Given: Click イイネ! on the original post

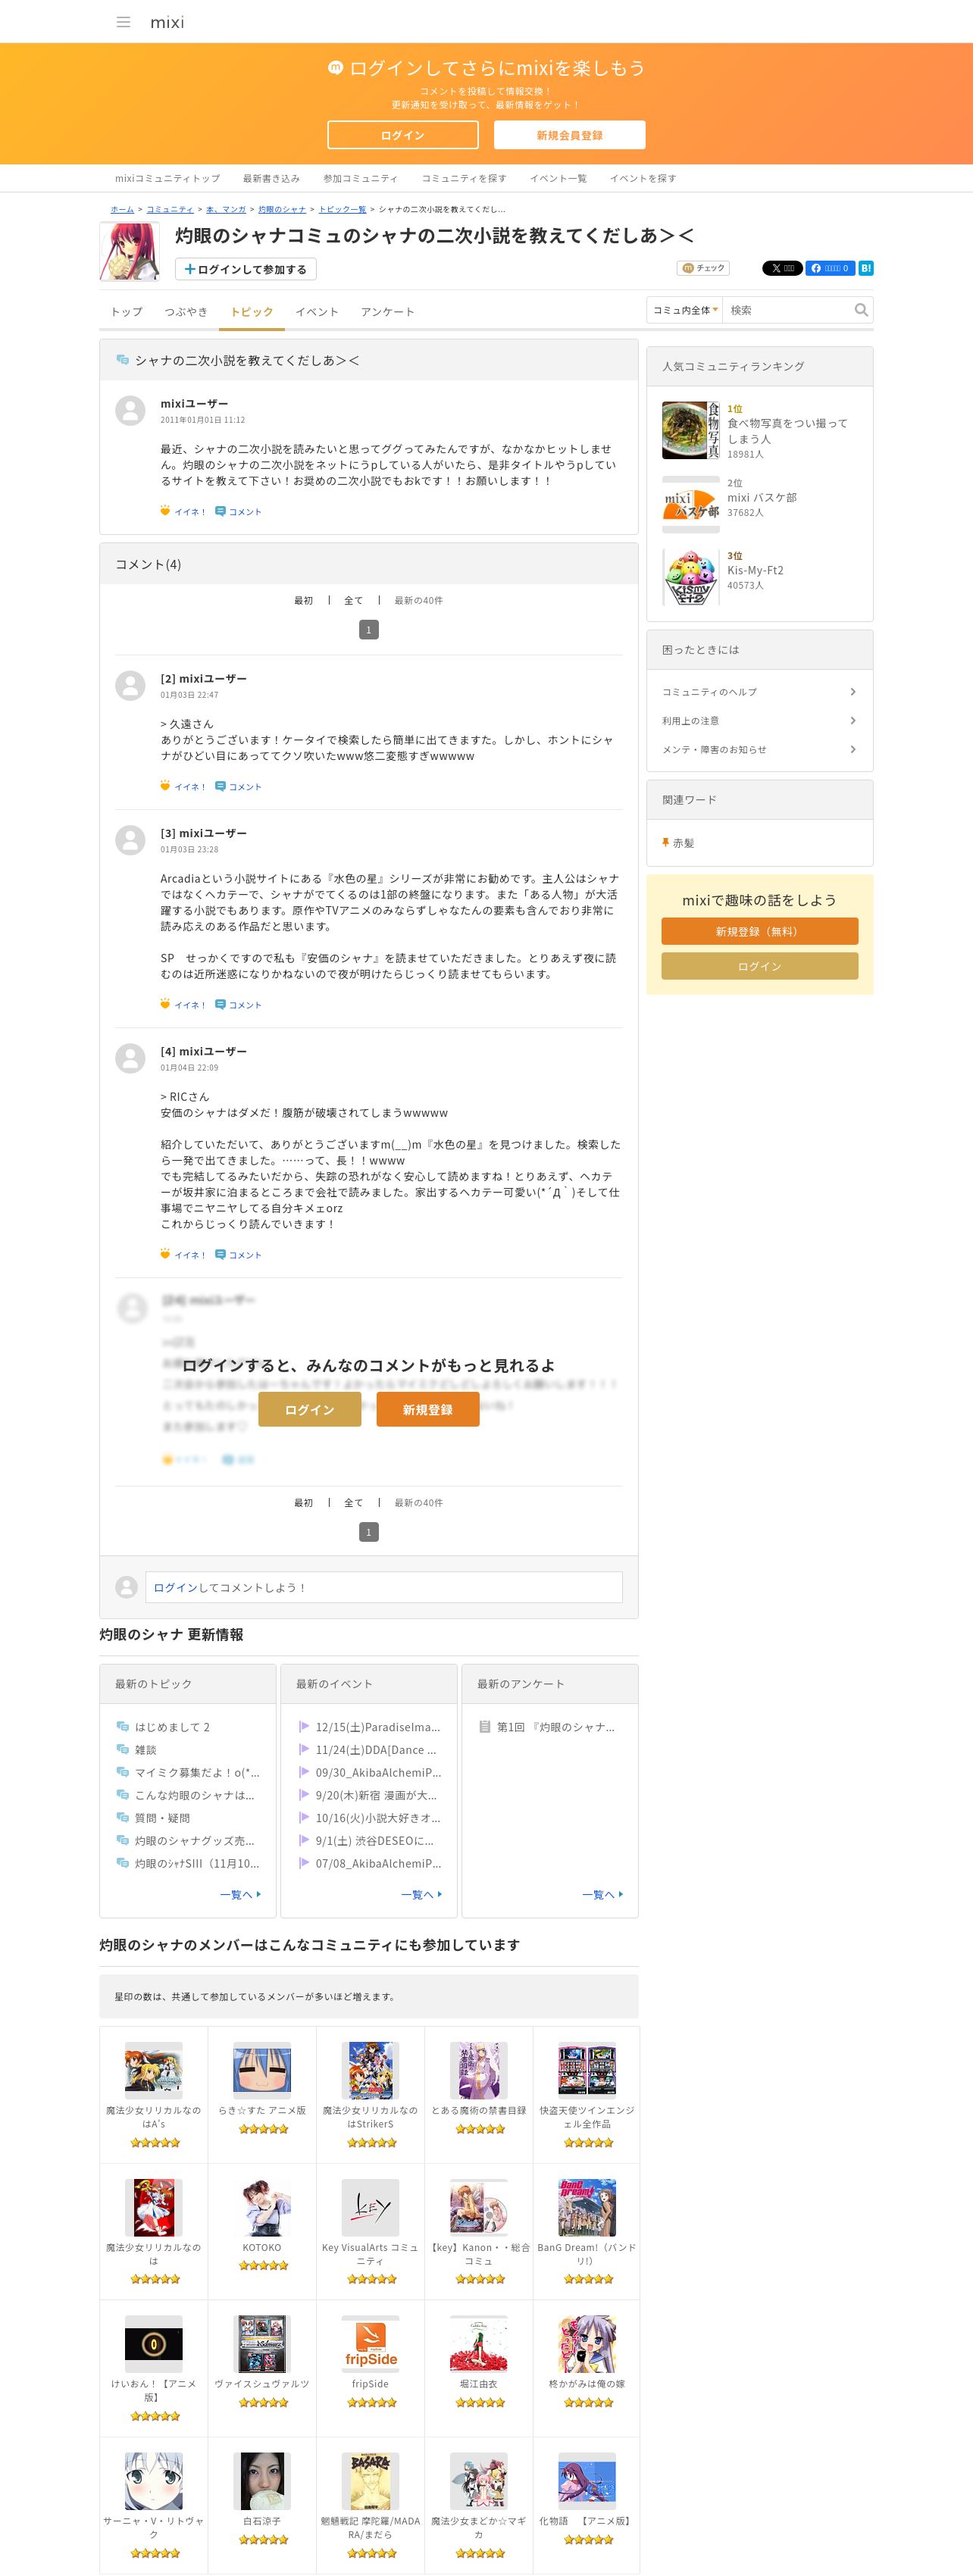Looking at the screenshot, I should click(183, 511).
